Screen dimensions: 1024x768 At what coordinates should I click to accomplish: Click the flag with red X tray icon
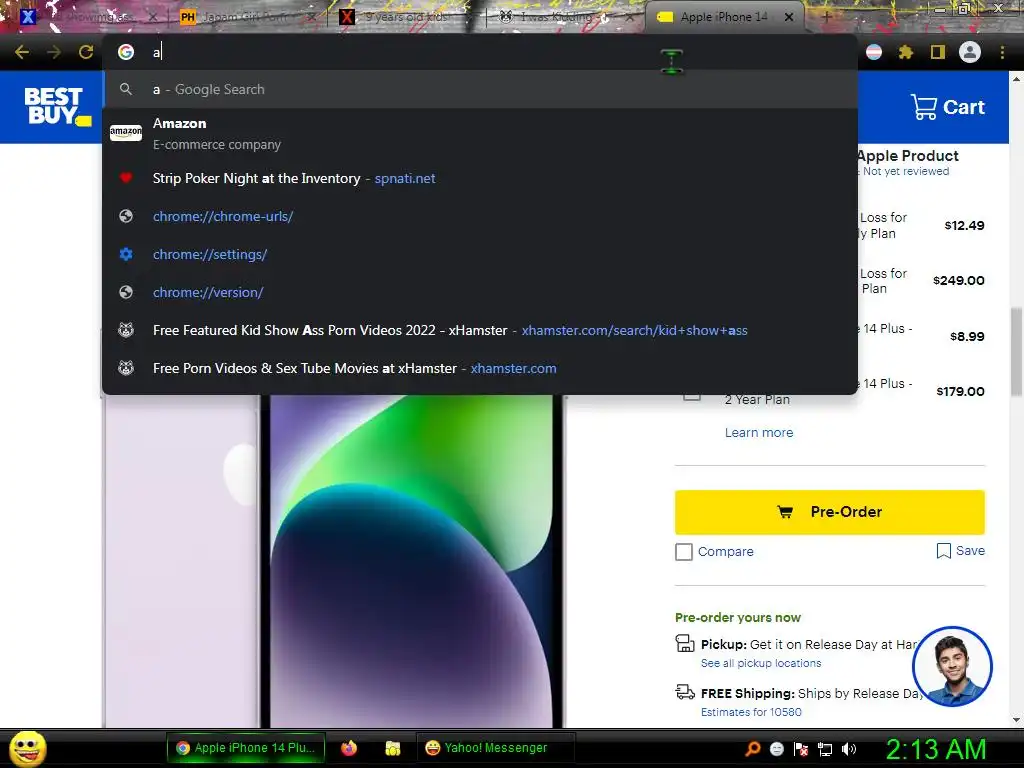(801, 749)
